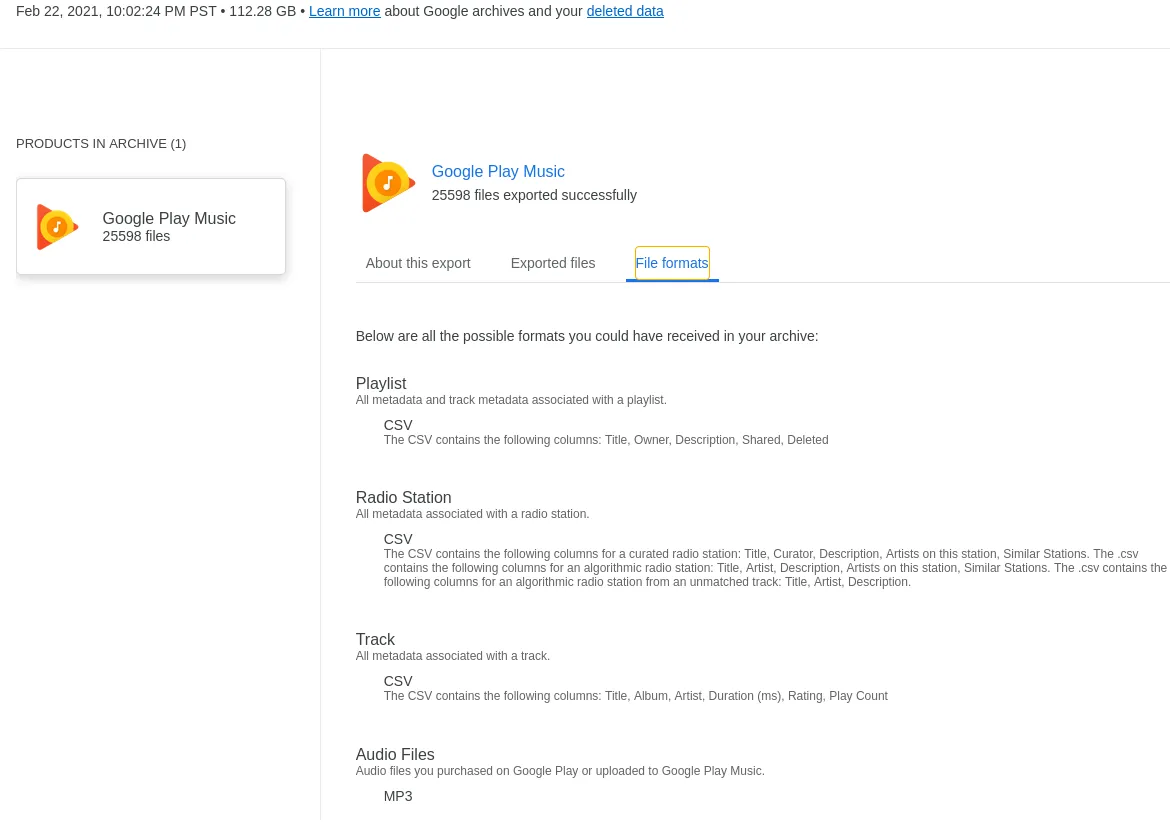1170x824 pixels.
Task: Click the Playlist section heading
Action: click(x=381, y=384)
